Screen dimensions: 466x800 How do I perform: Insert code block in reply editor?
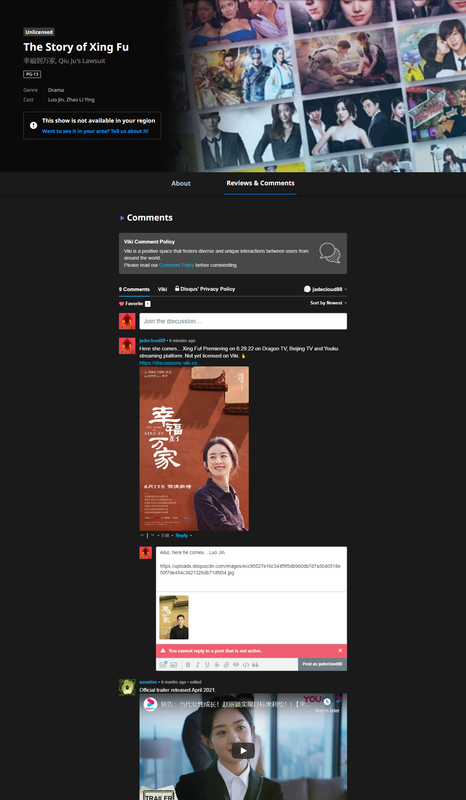[x=246, y=665]
